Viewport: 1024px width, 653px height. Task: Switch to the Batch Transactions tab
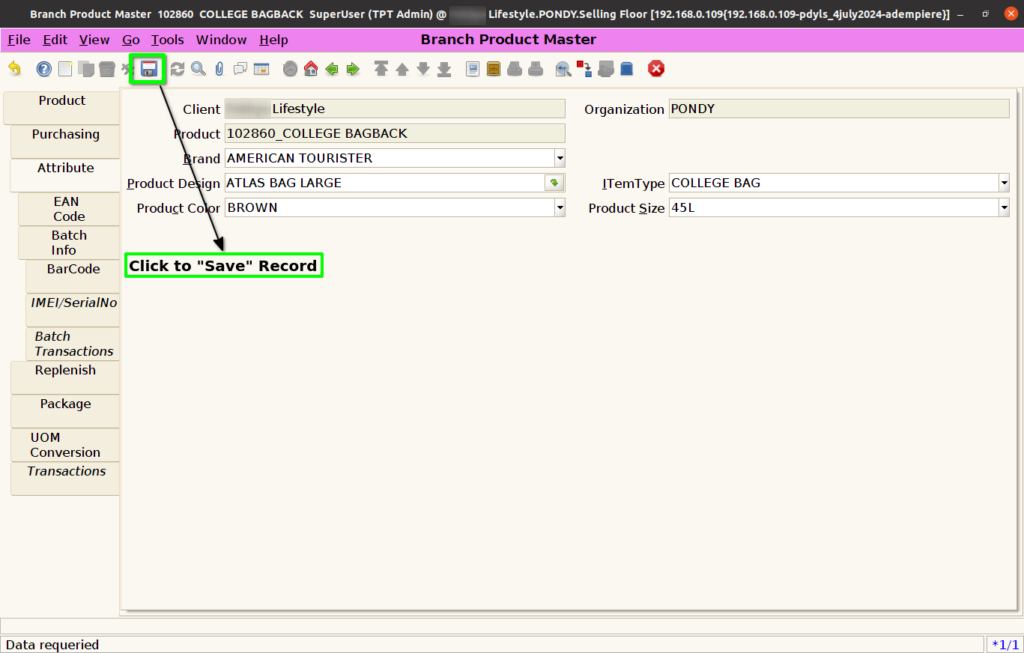pos(73,343)
